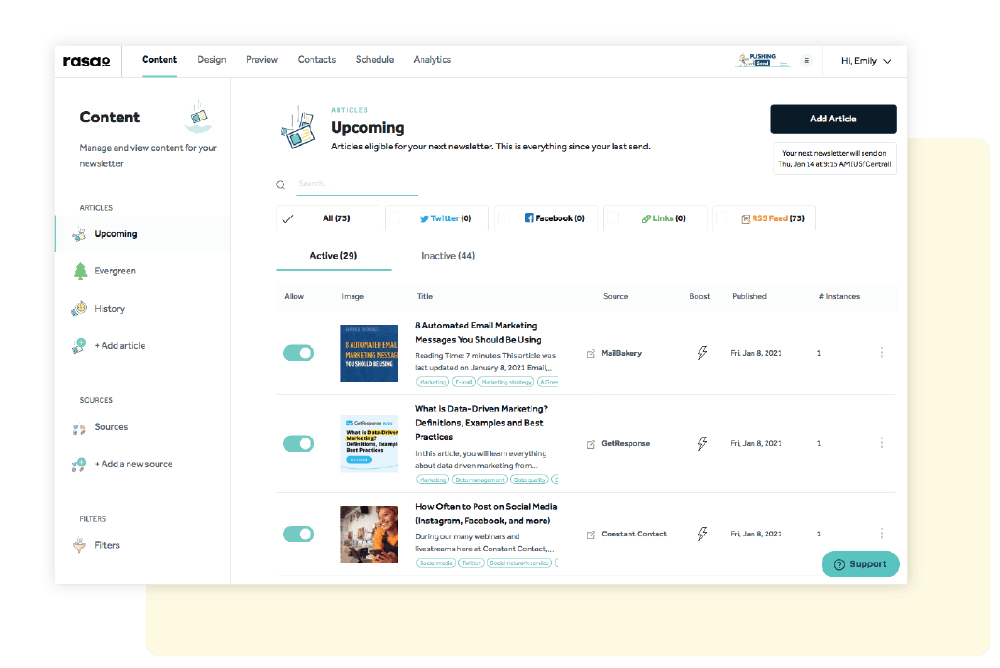Toggle off the Data-Driven Marketing article
Image resolution: width=1000 pixels, height=668 pixels.
(298, 443)
